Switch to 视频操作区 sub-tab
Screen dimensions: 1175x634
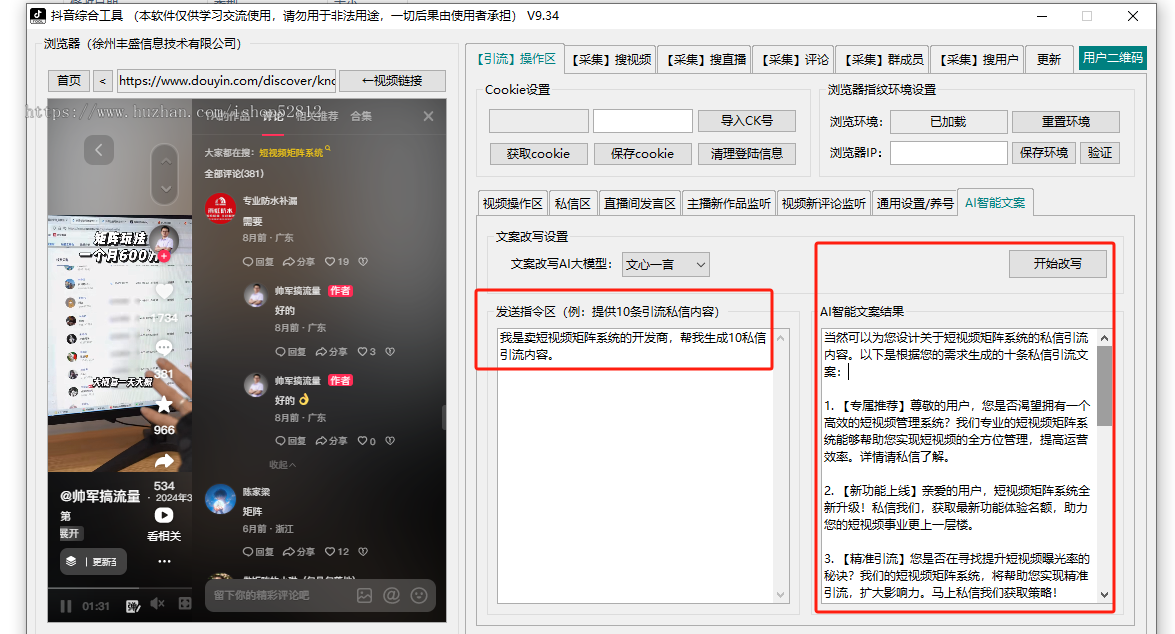pos(513,203)
